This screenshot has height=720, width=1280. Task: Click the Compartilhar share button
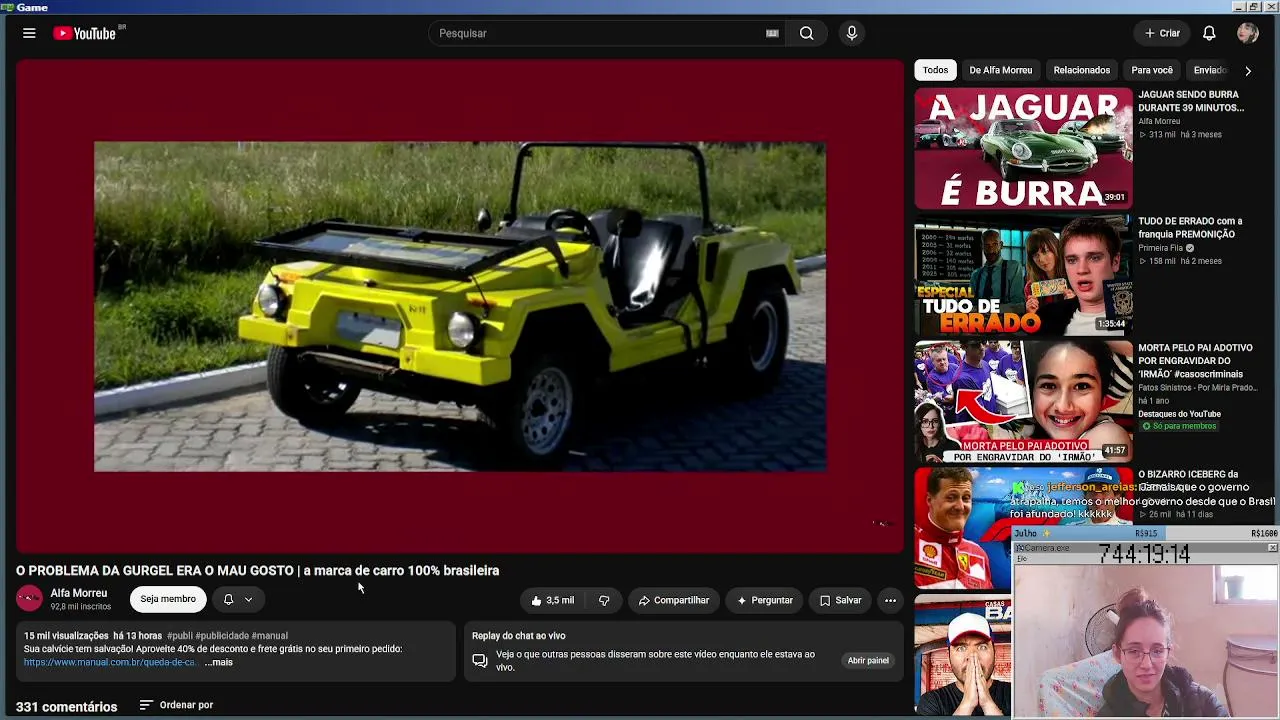[x=674, y=600]
